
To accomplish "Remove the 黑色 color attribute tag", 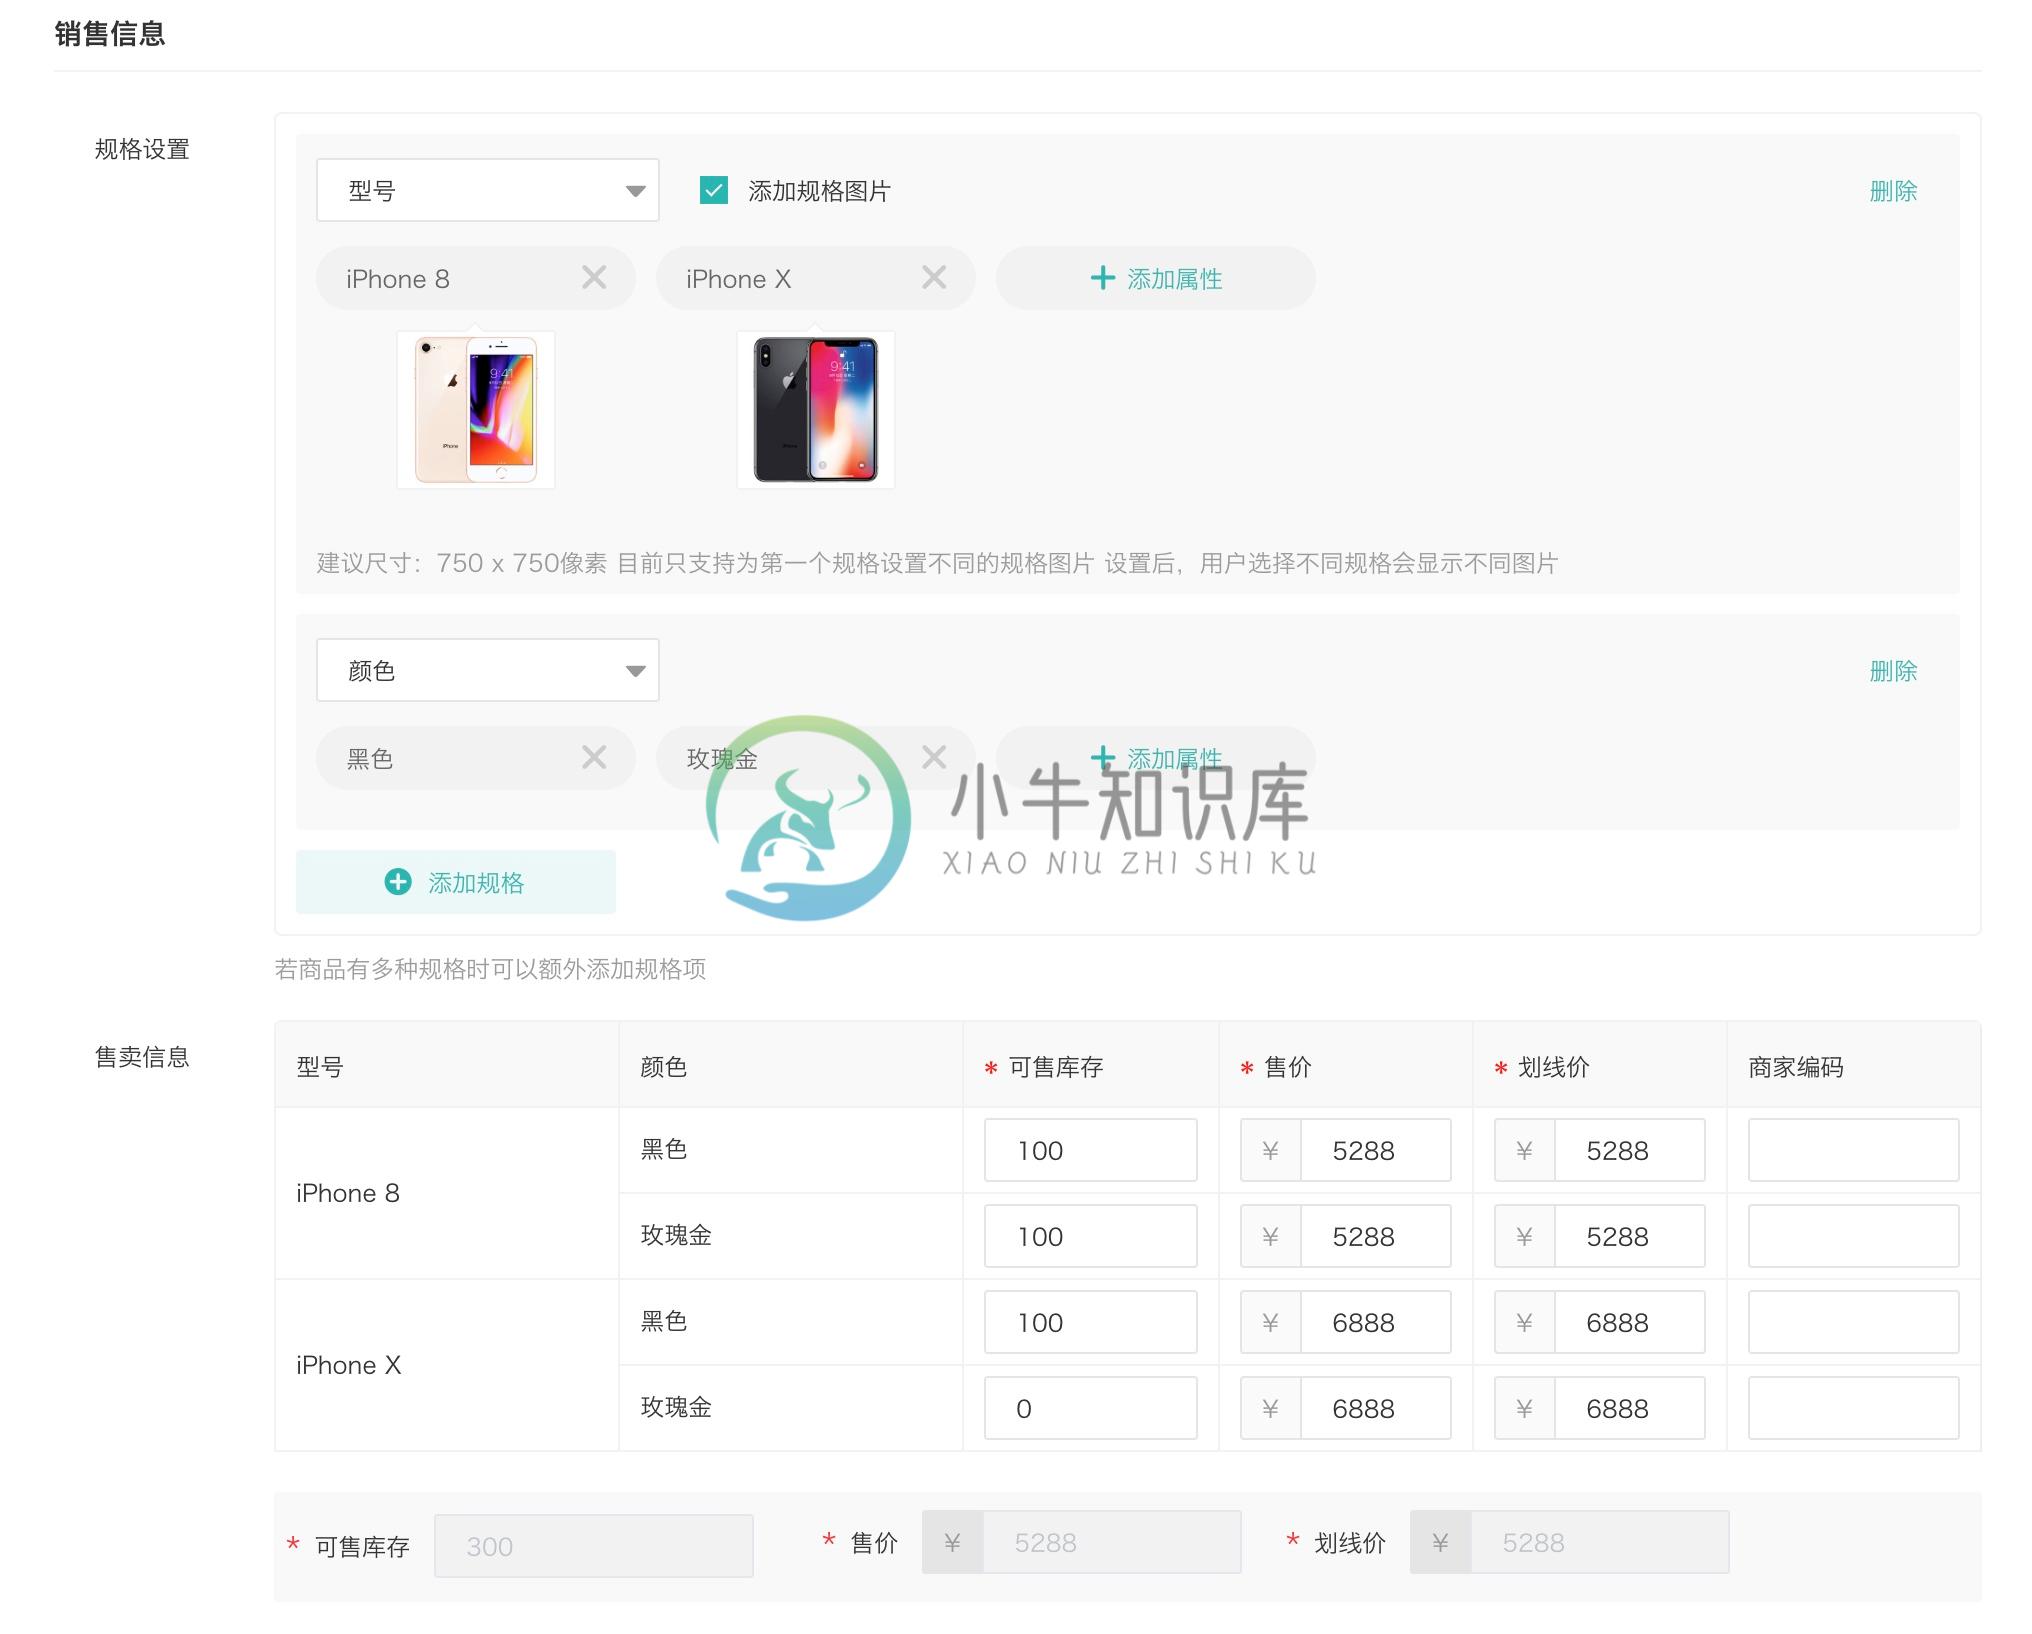I will 594,758.
